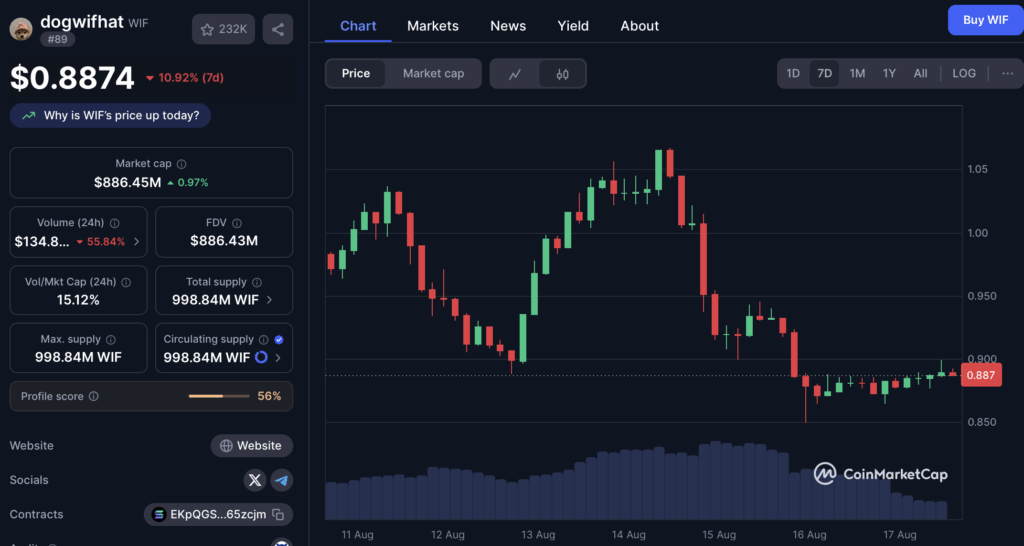Click the #89 rank badge
This screenshot has height=546, width=1024.
pyautogui.click(x=57, y=39)
